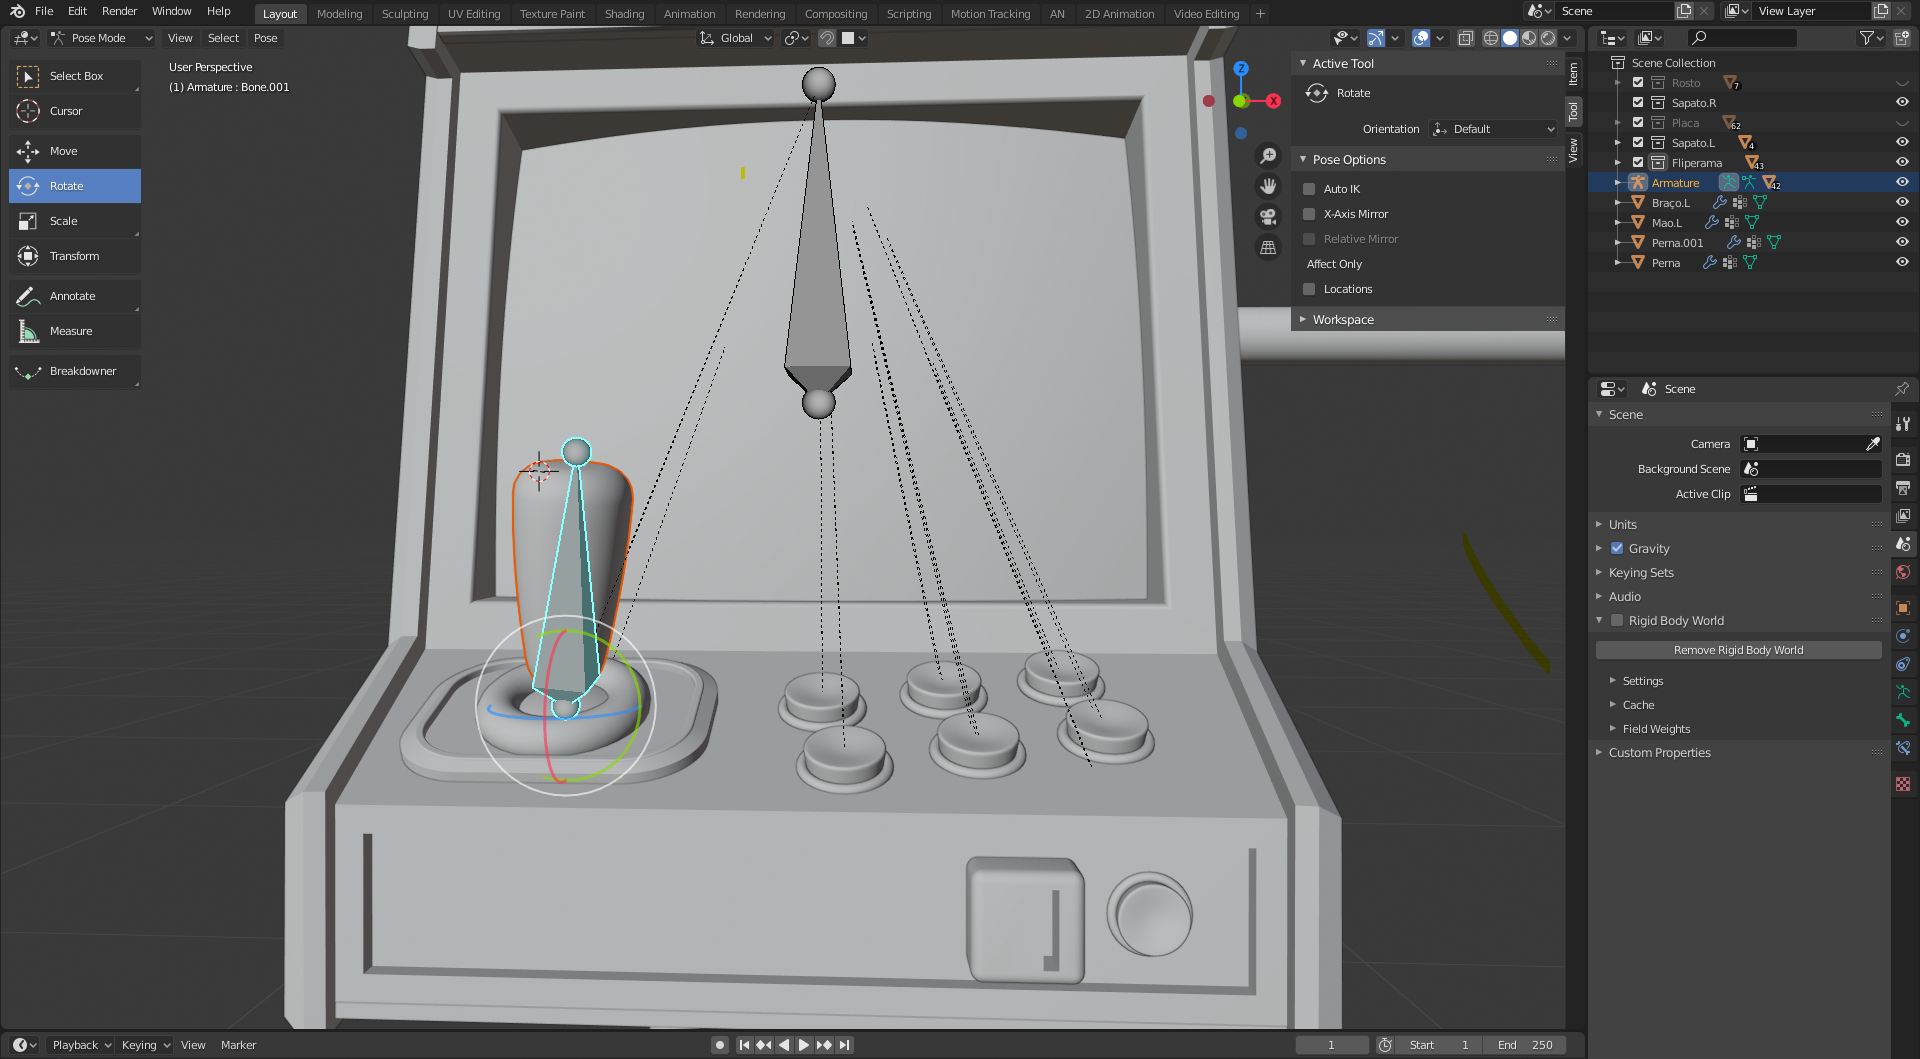Open the Marker menu in timeline
Viewport: 1920px width, 1059px height.
pos(238,1045)
